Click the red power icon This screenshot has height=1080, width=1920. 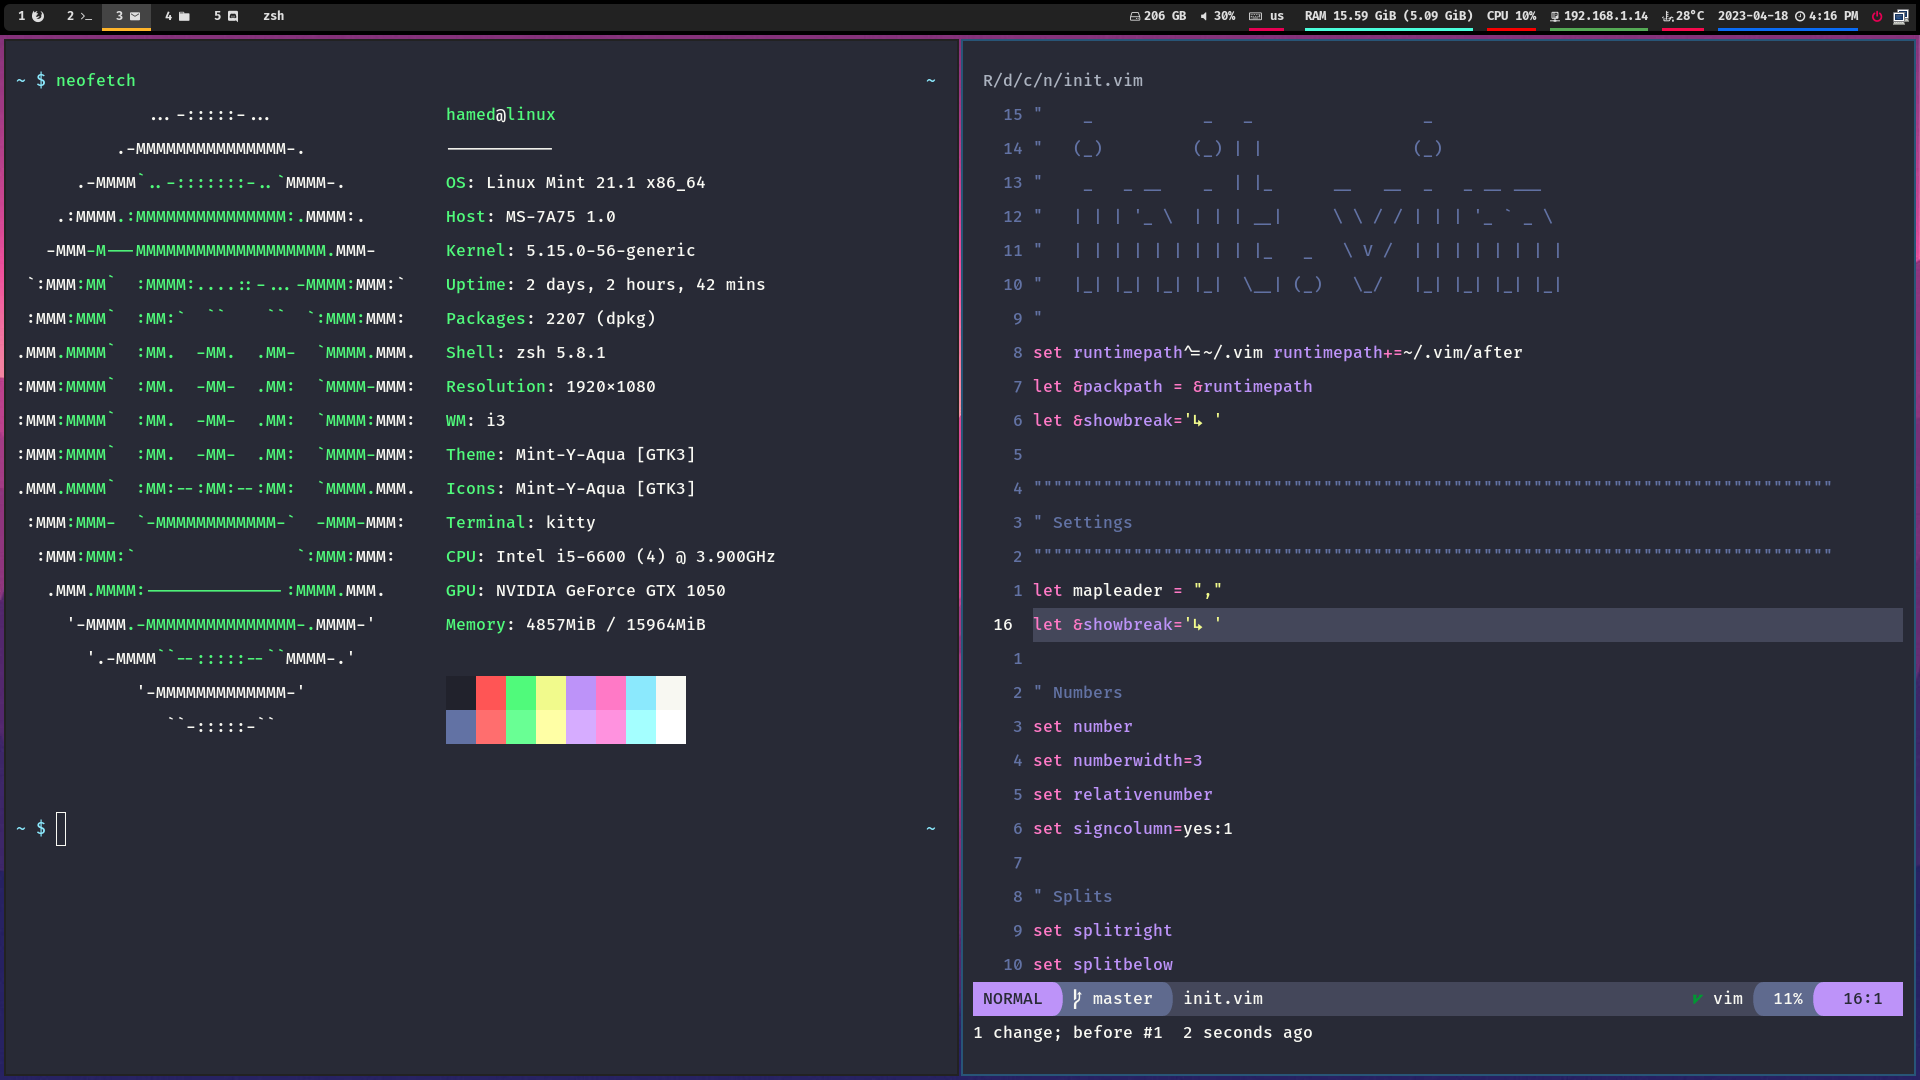click(x=1877, y=16)
